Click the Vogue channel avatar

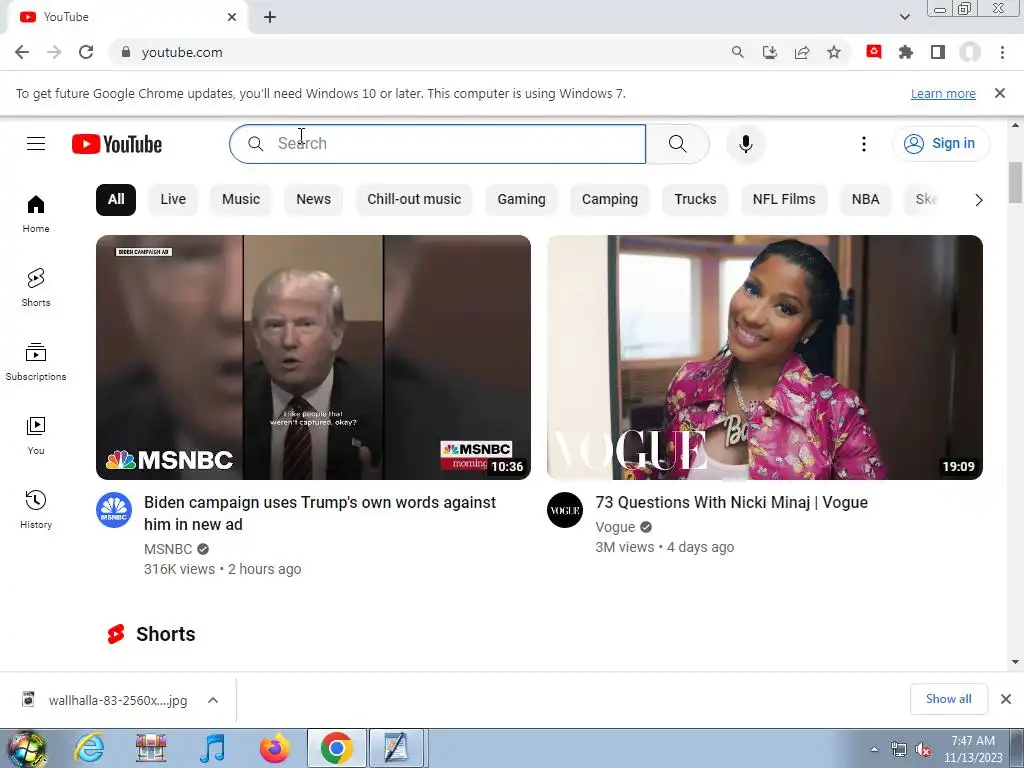point(565,510)
